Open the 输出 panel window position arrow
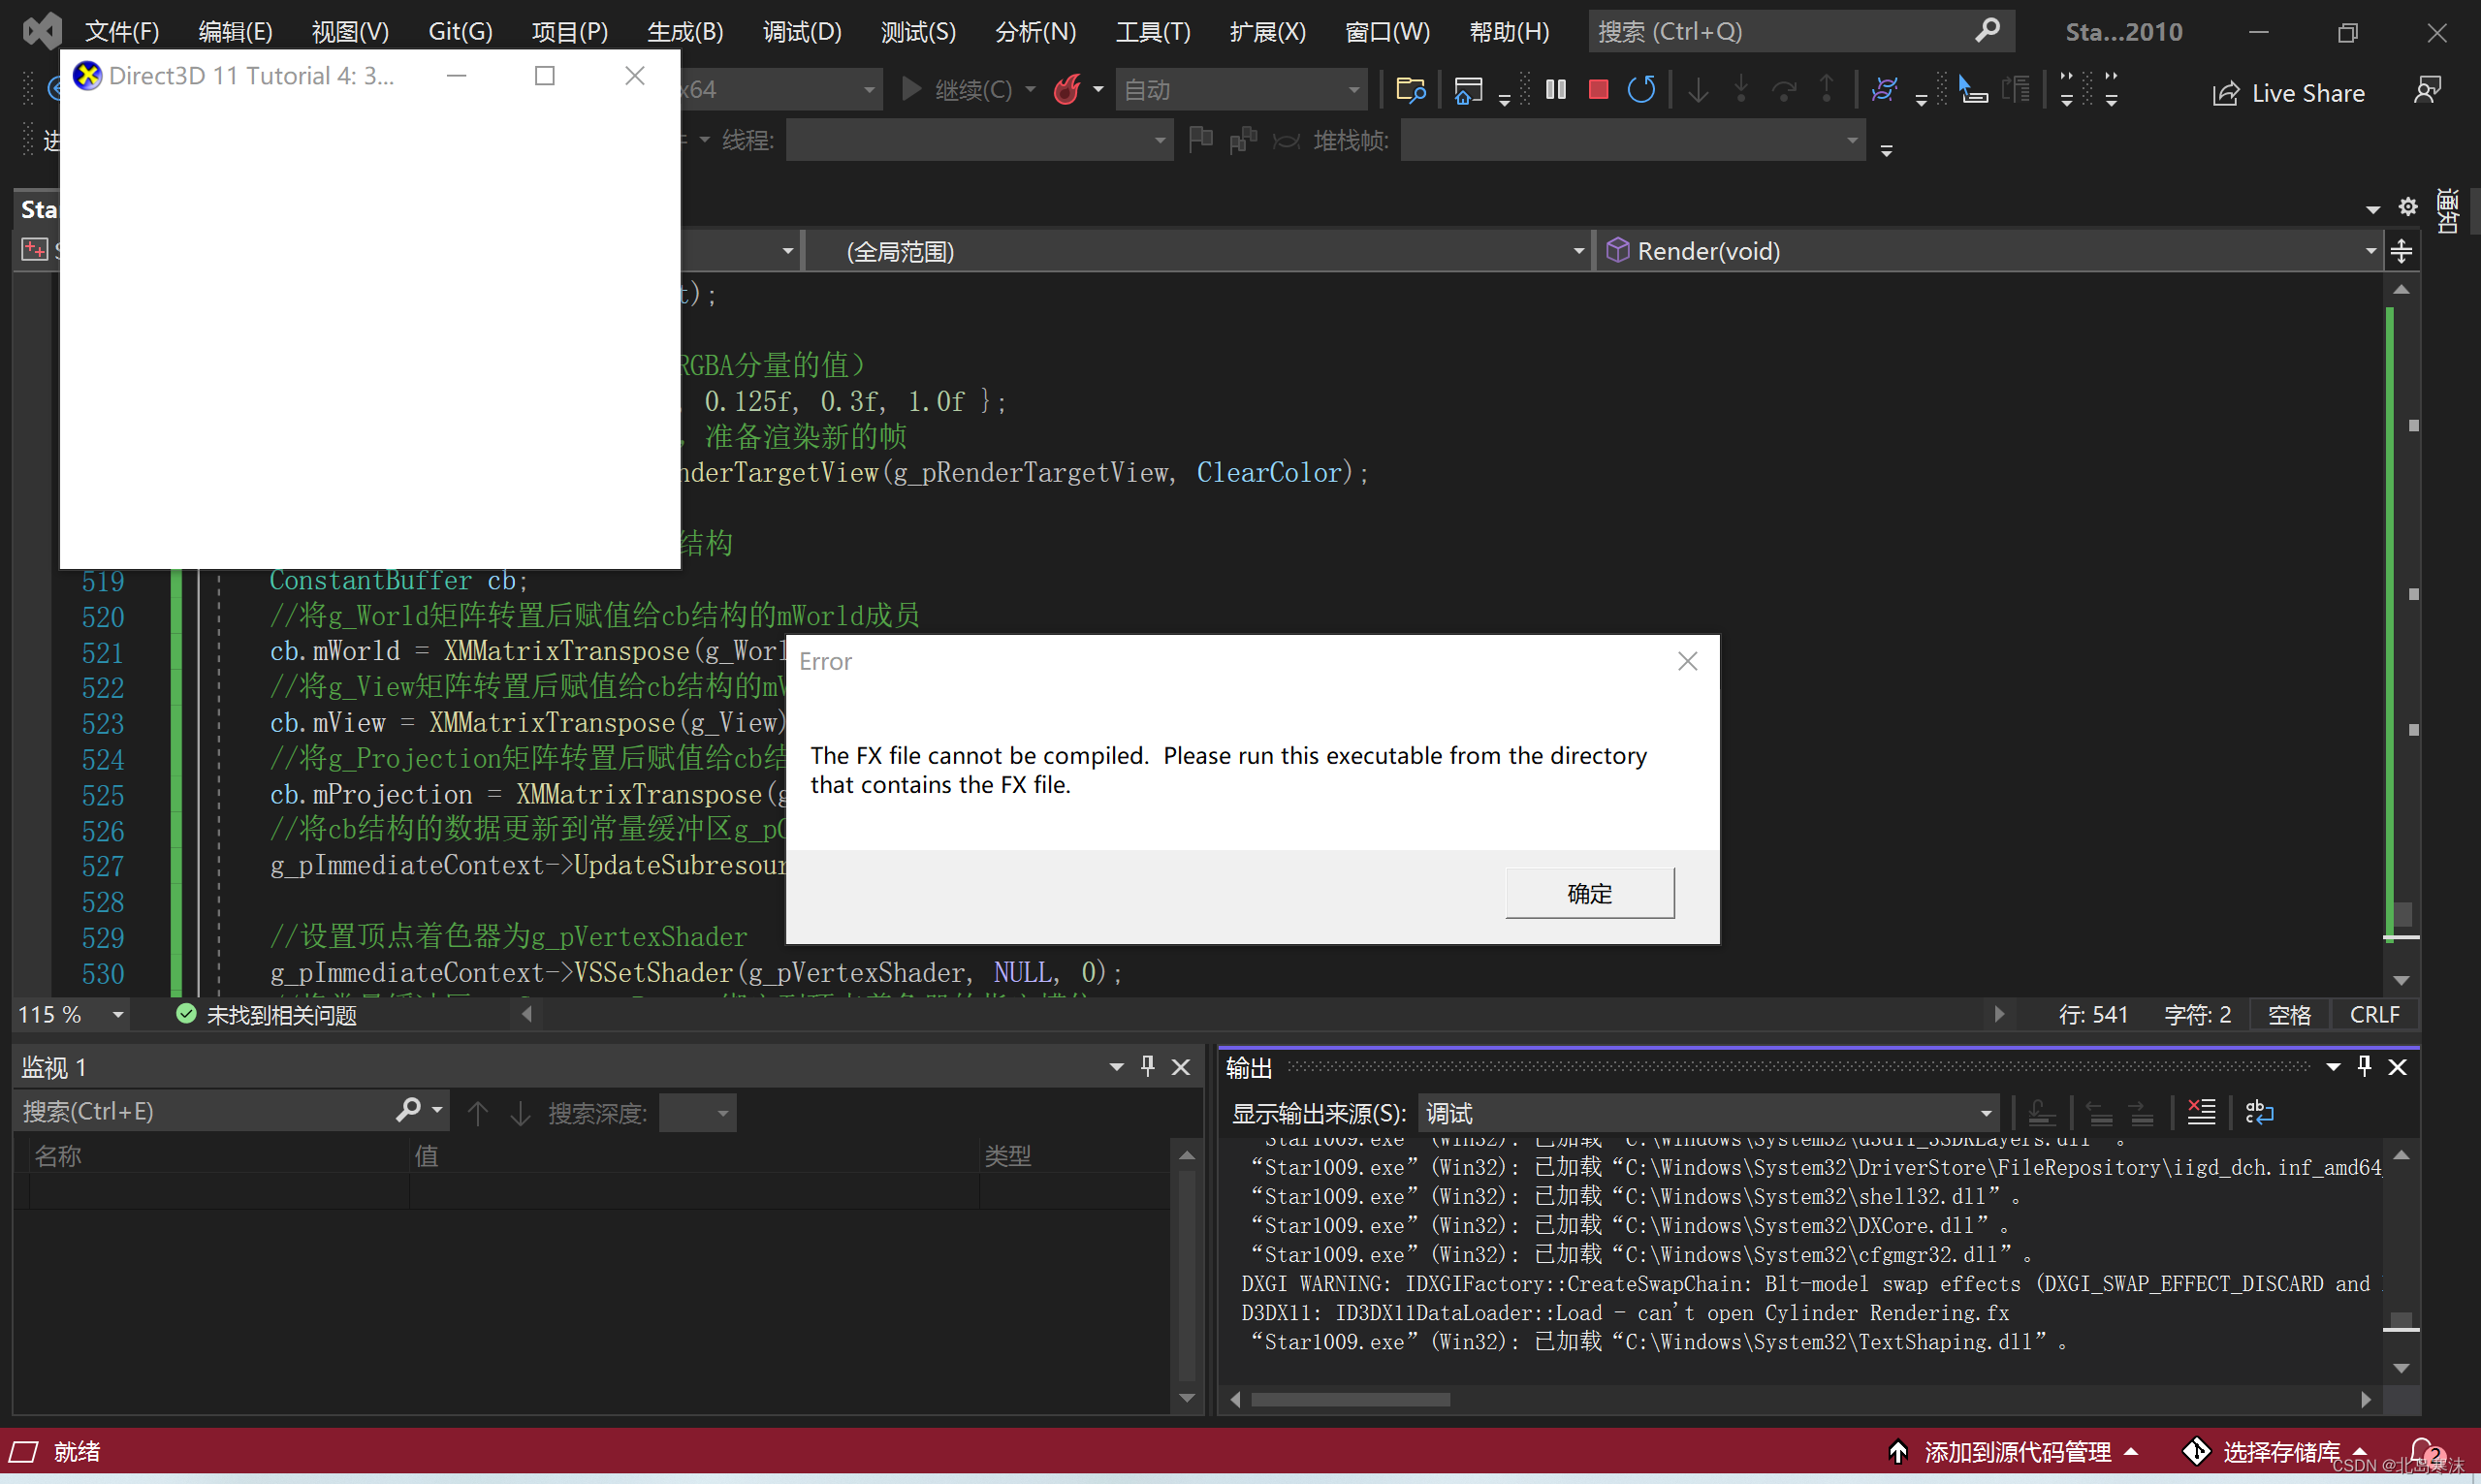The image size is (2481, 1484). [x=2333, y=1067]
